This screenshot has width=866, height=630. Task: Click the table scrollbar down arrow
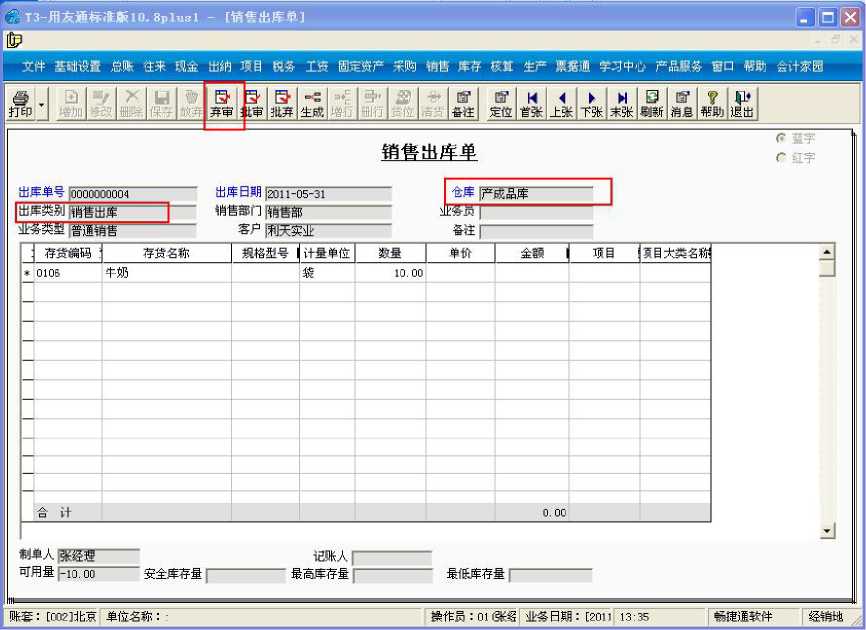coord(827,531)
